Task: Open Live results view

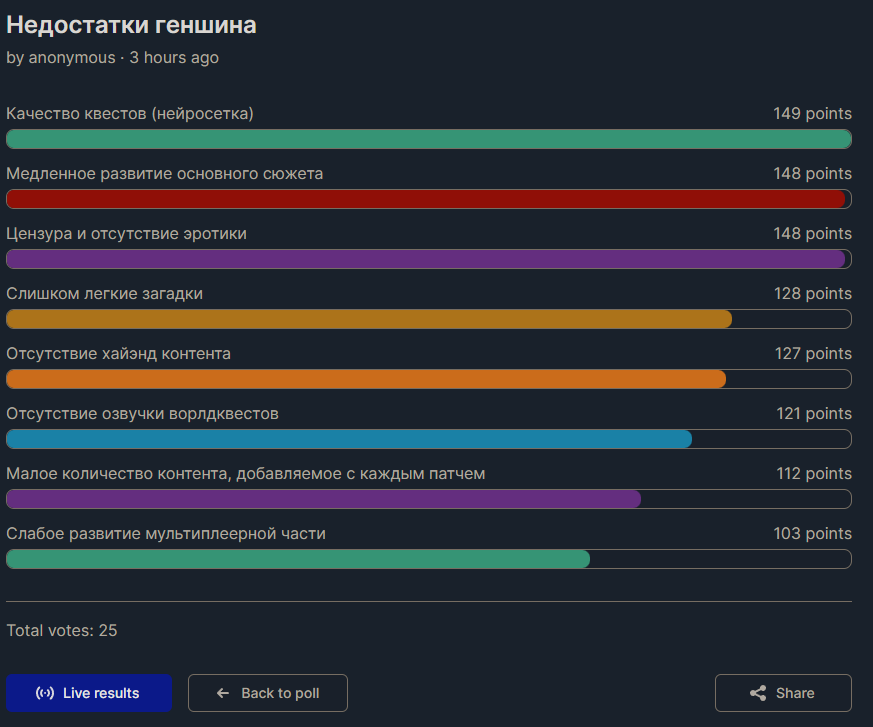Action: pos(89,693)
